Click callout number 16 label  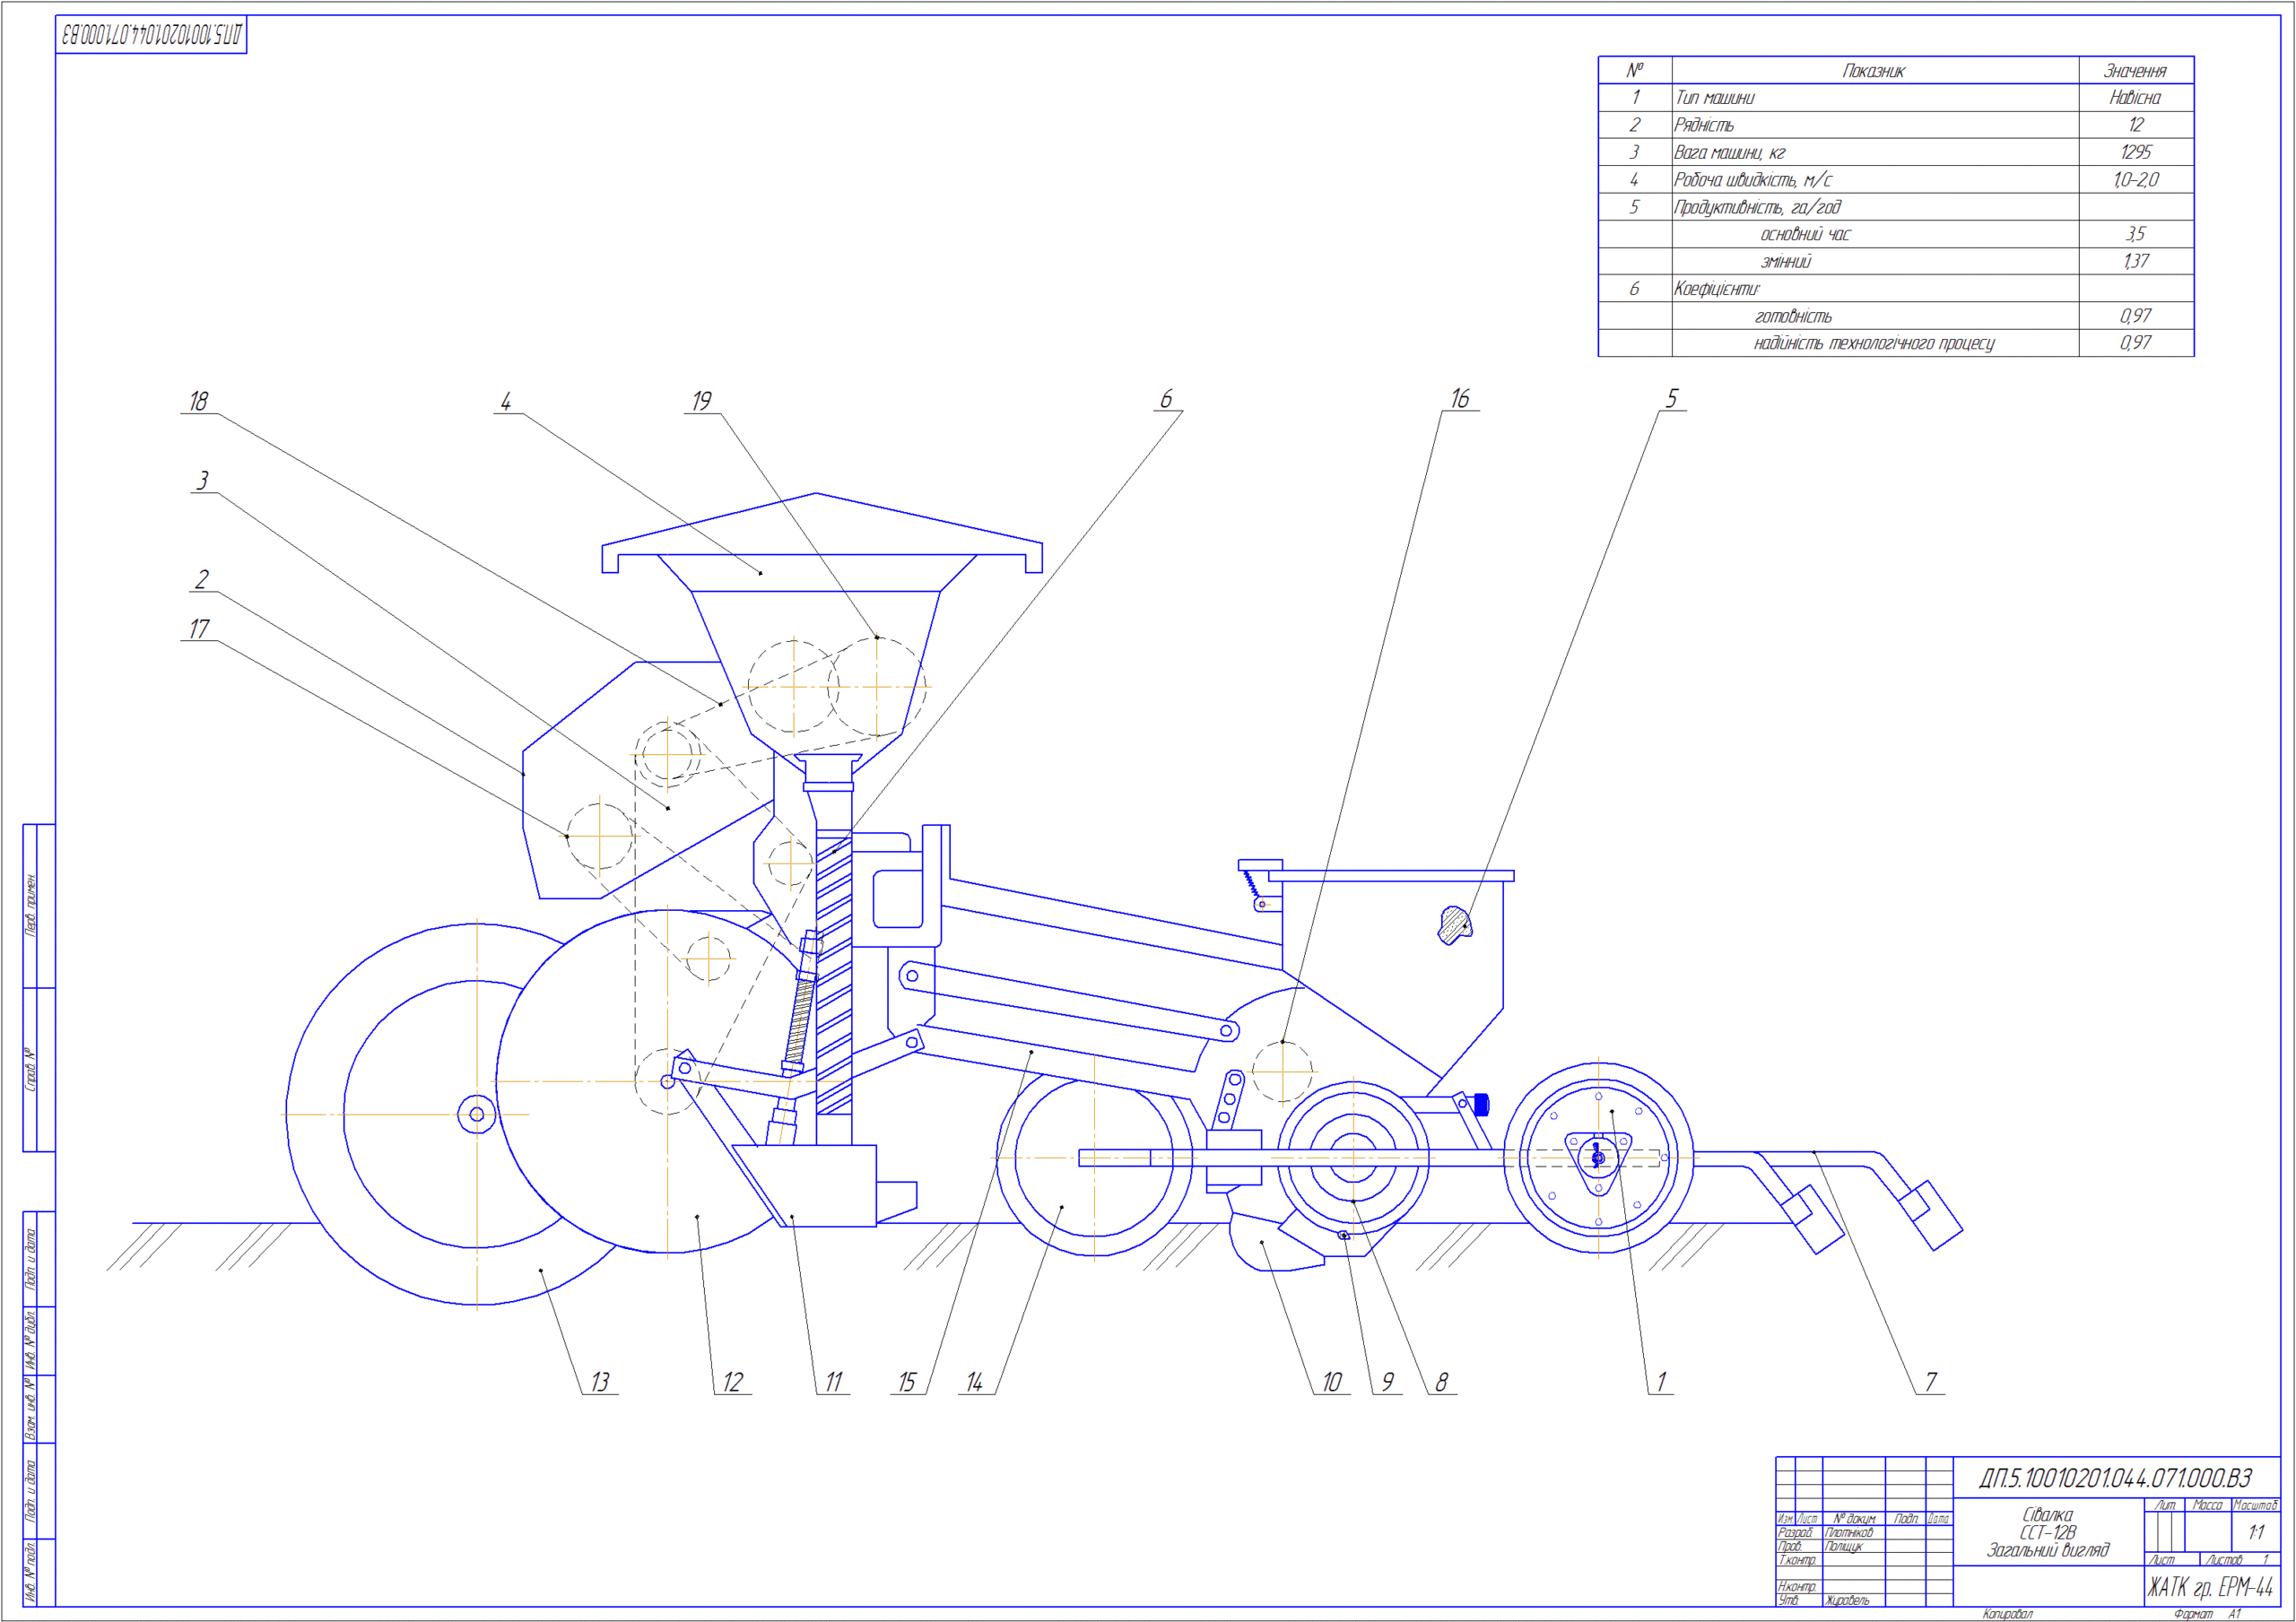tap(1460, 399)
